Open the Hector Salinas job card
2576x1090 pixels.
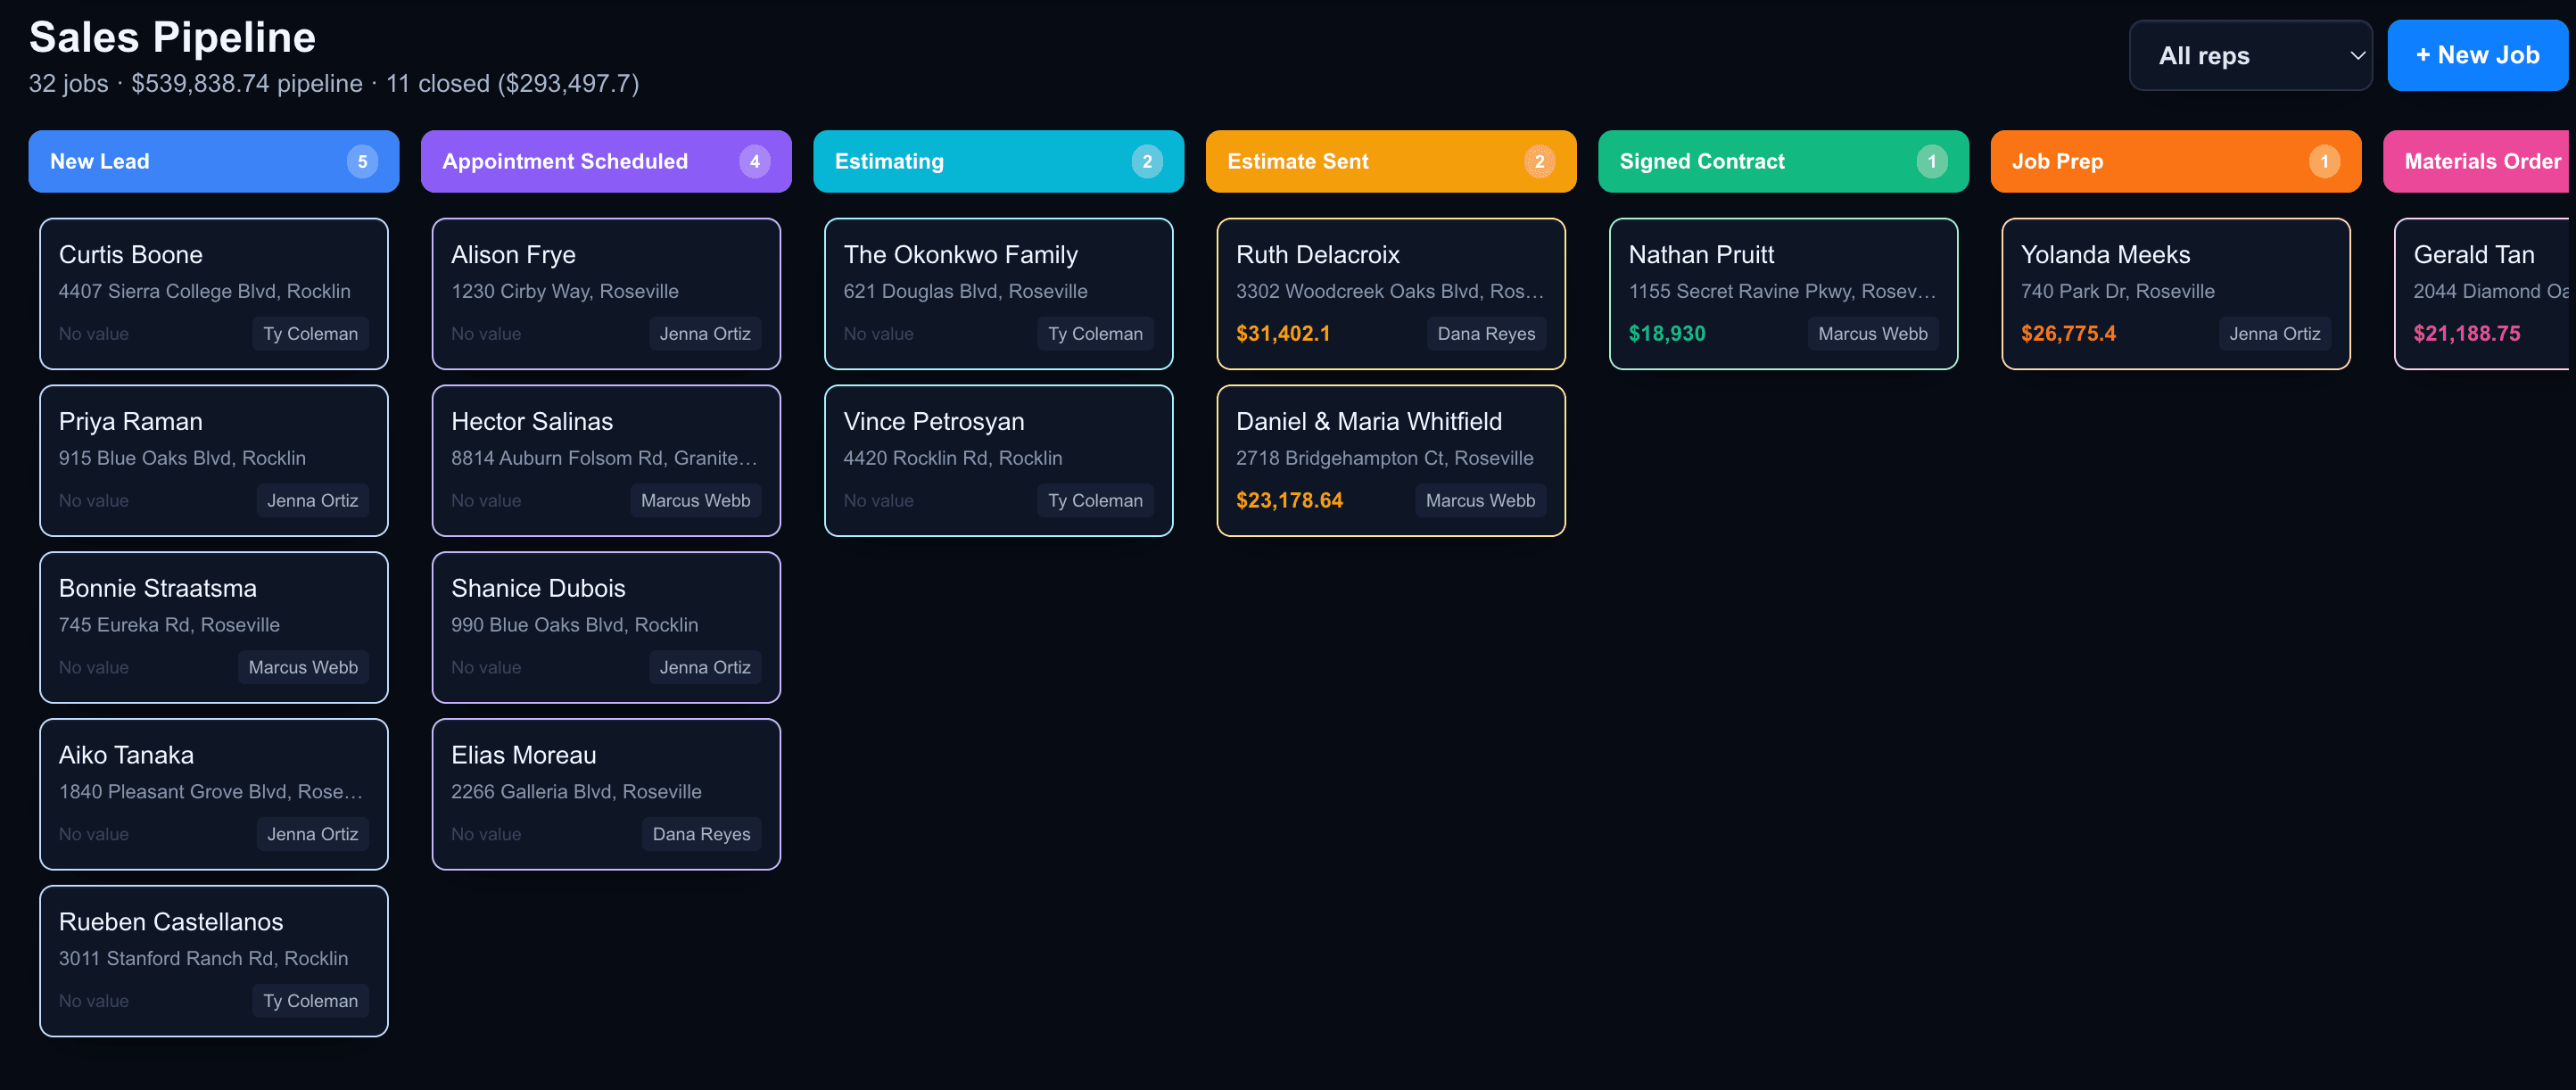point(606,461)
